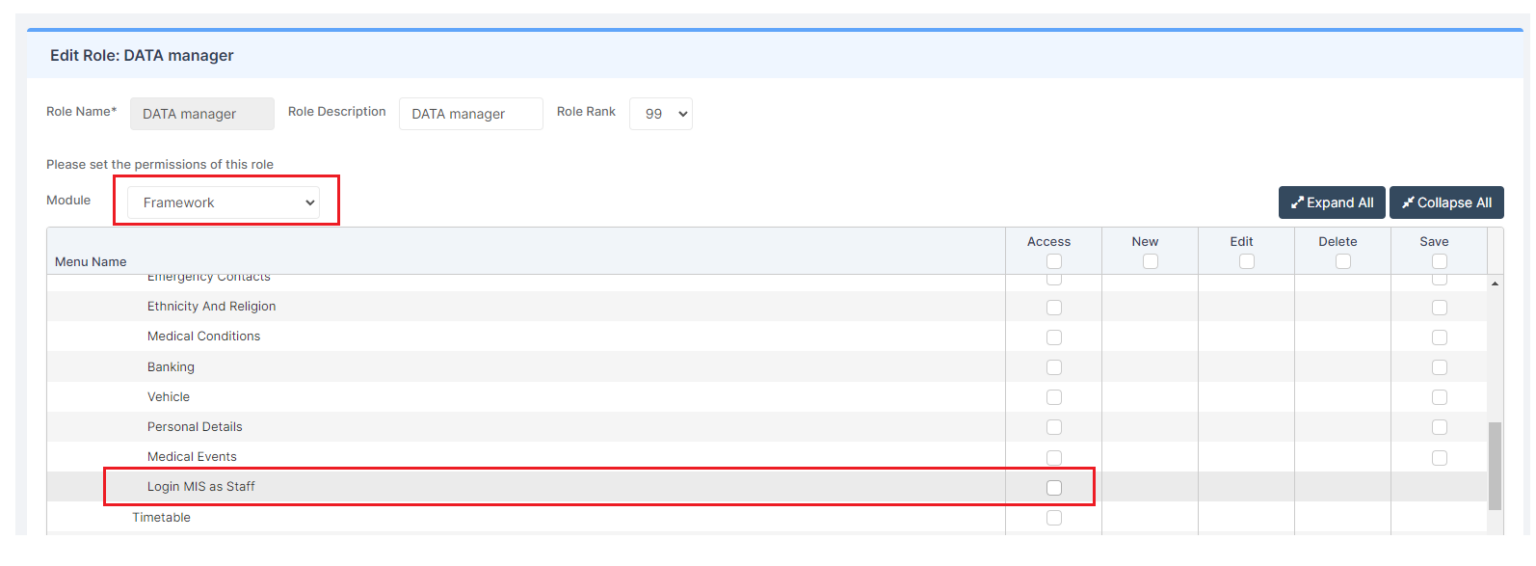Click the permissions table vertical scrollbar

click(x=1495, y=465)
